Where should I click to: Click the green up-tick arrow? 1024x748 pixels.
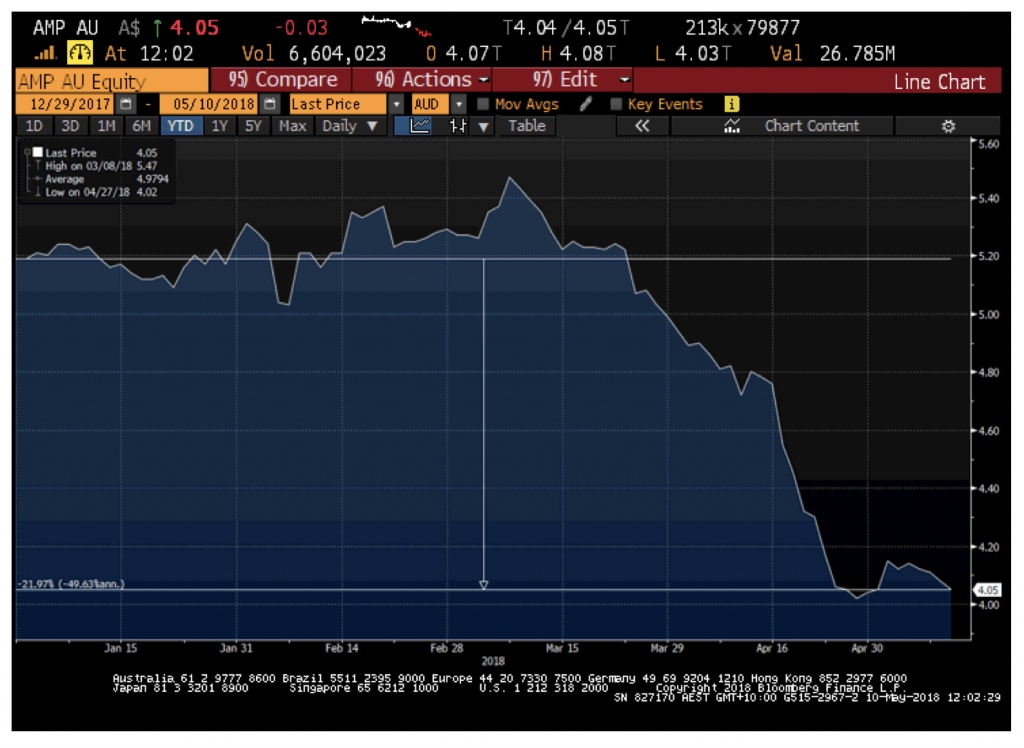point(157,28)
